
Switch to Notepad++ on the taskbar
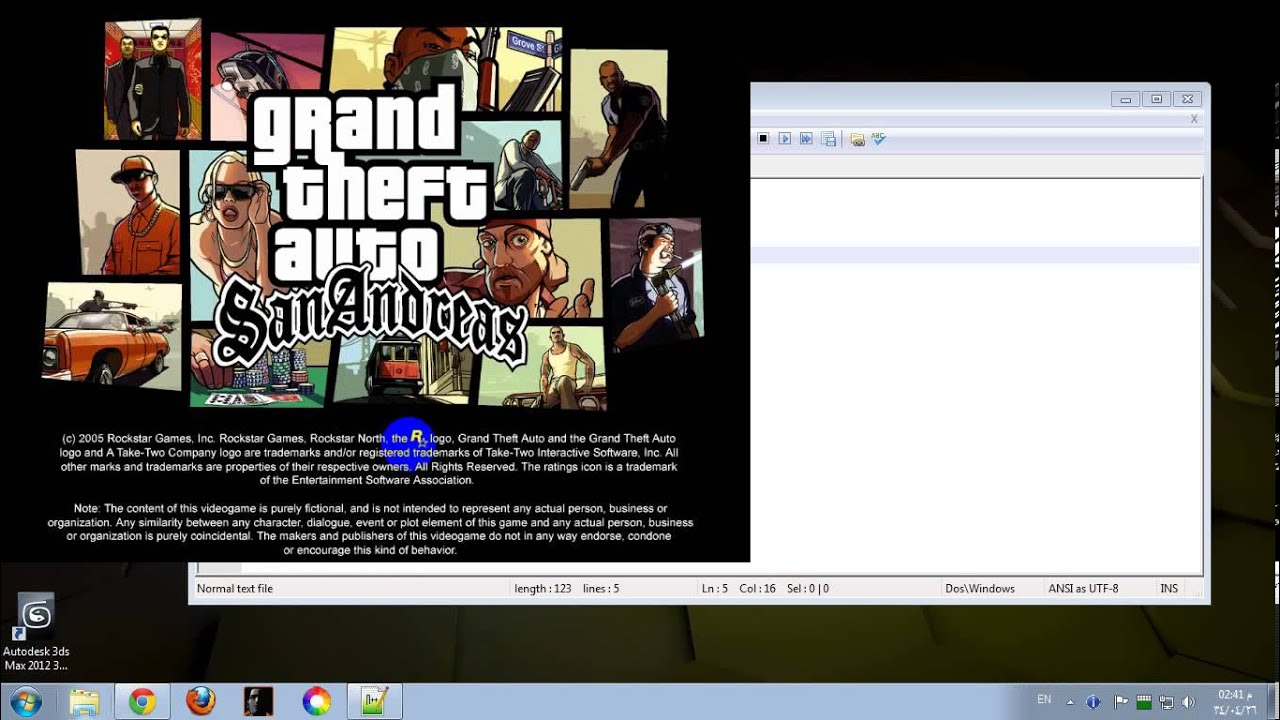374,702
